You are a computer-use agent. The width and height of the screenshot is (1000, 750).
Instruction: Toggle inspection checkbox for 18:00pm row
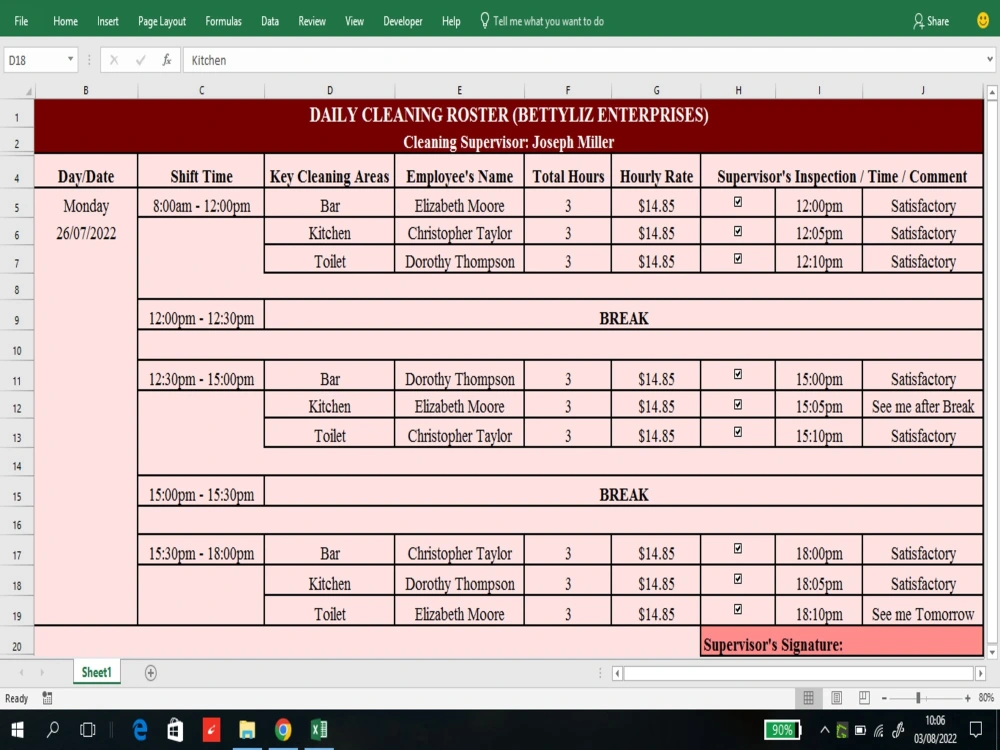coord(738,548)
